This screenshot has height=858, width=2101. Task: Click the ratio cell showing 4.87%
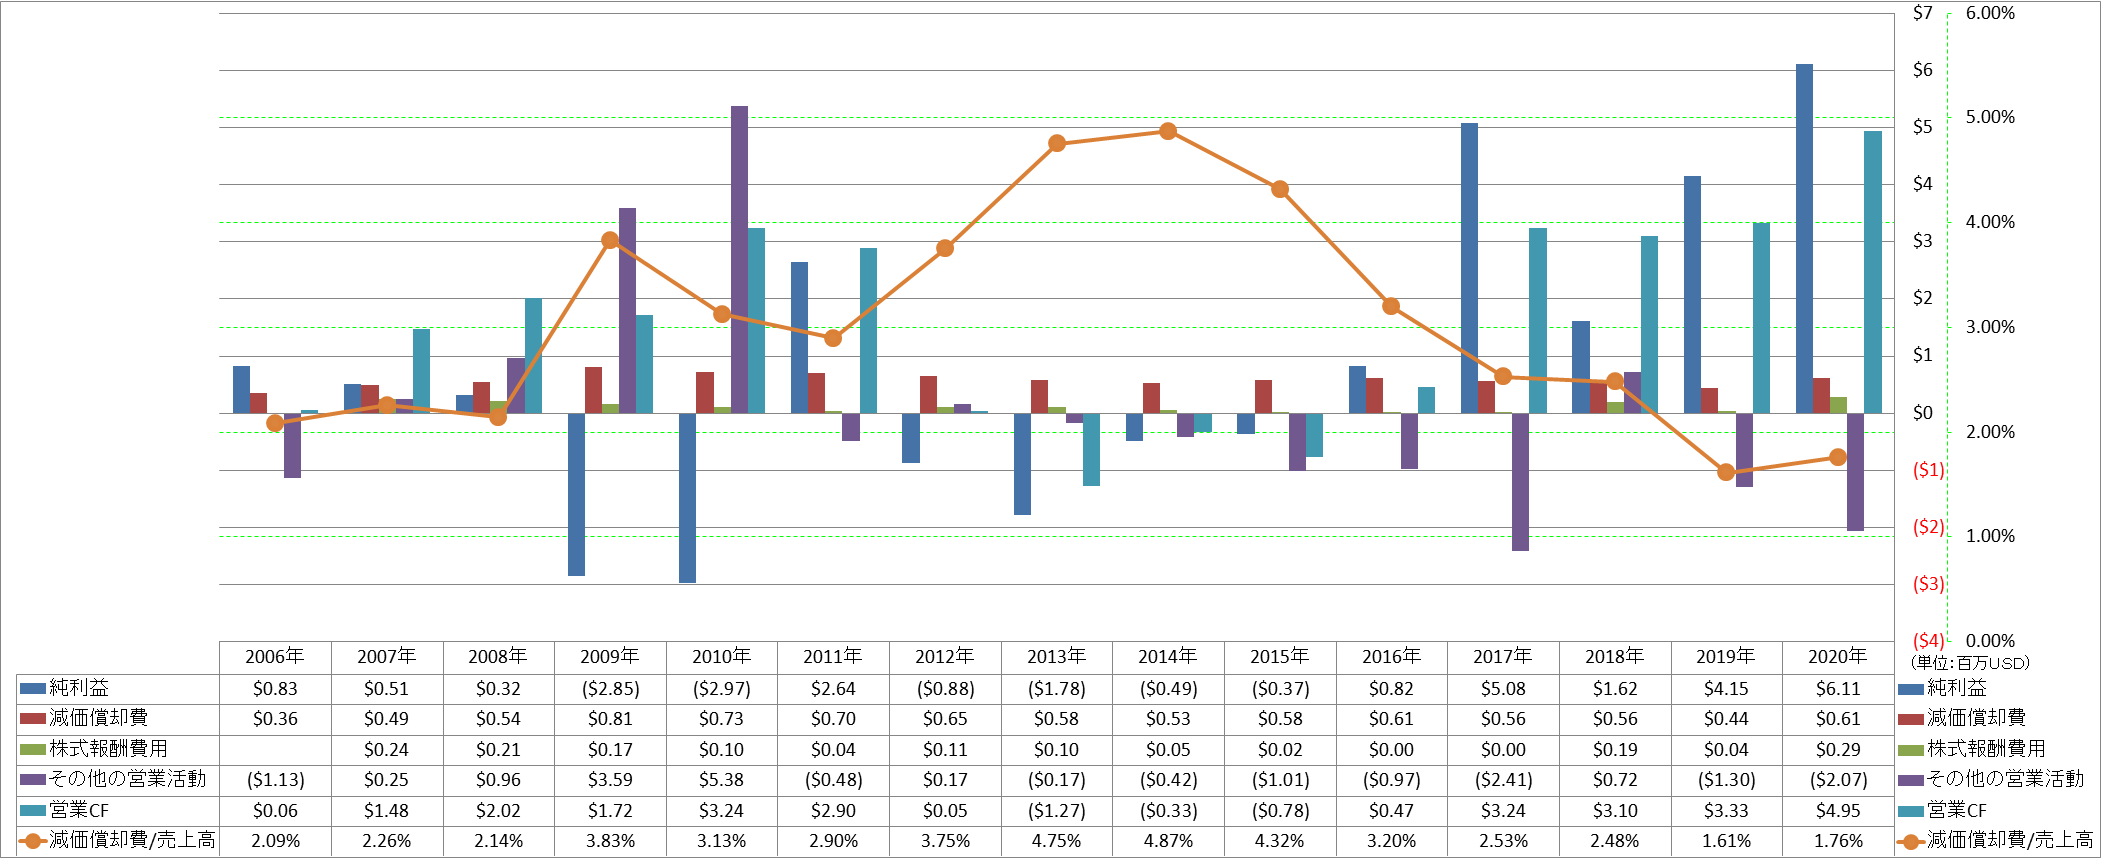tap(1168, 841)
